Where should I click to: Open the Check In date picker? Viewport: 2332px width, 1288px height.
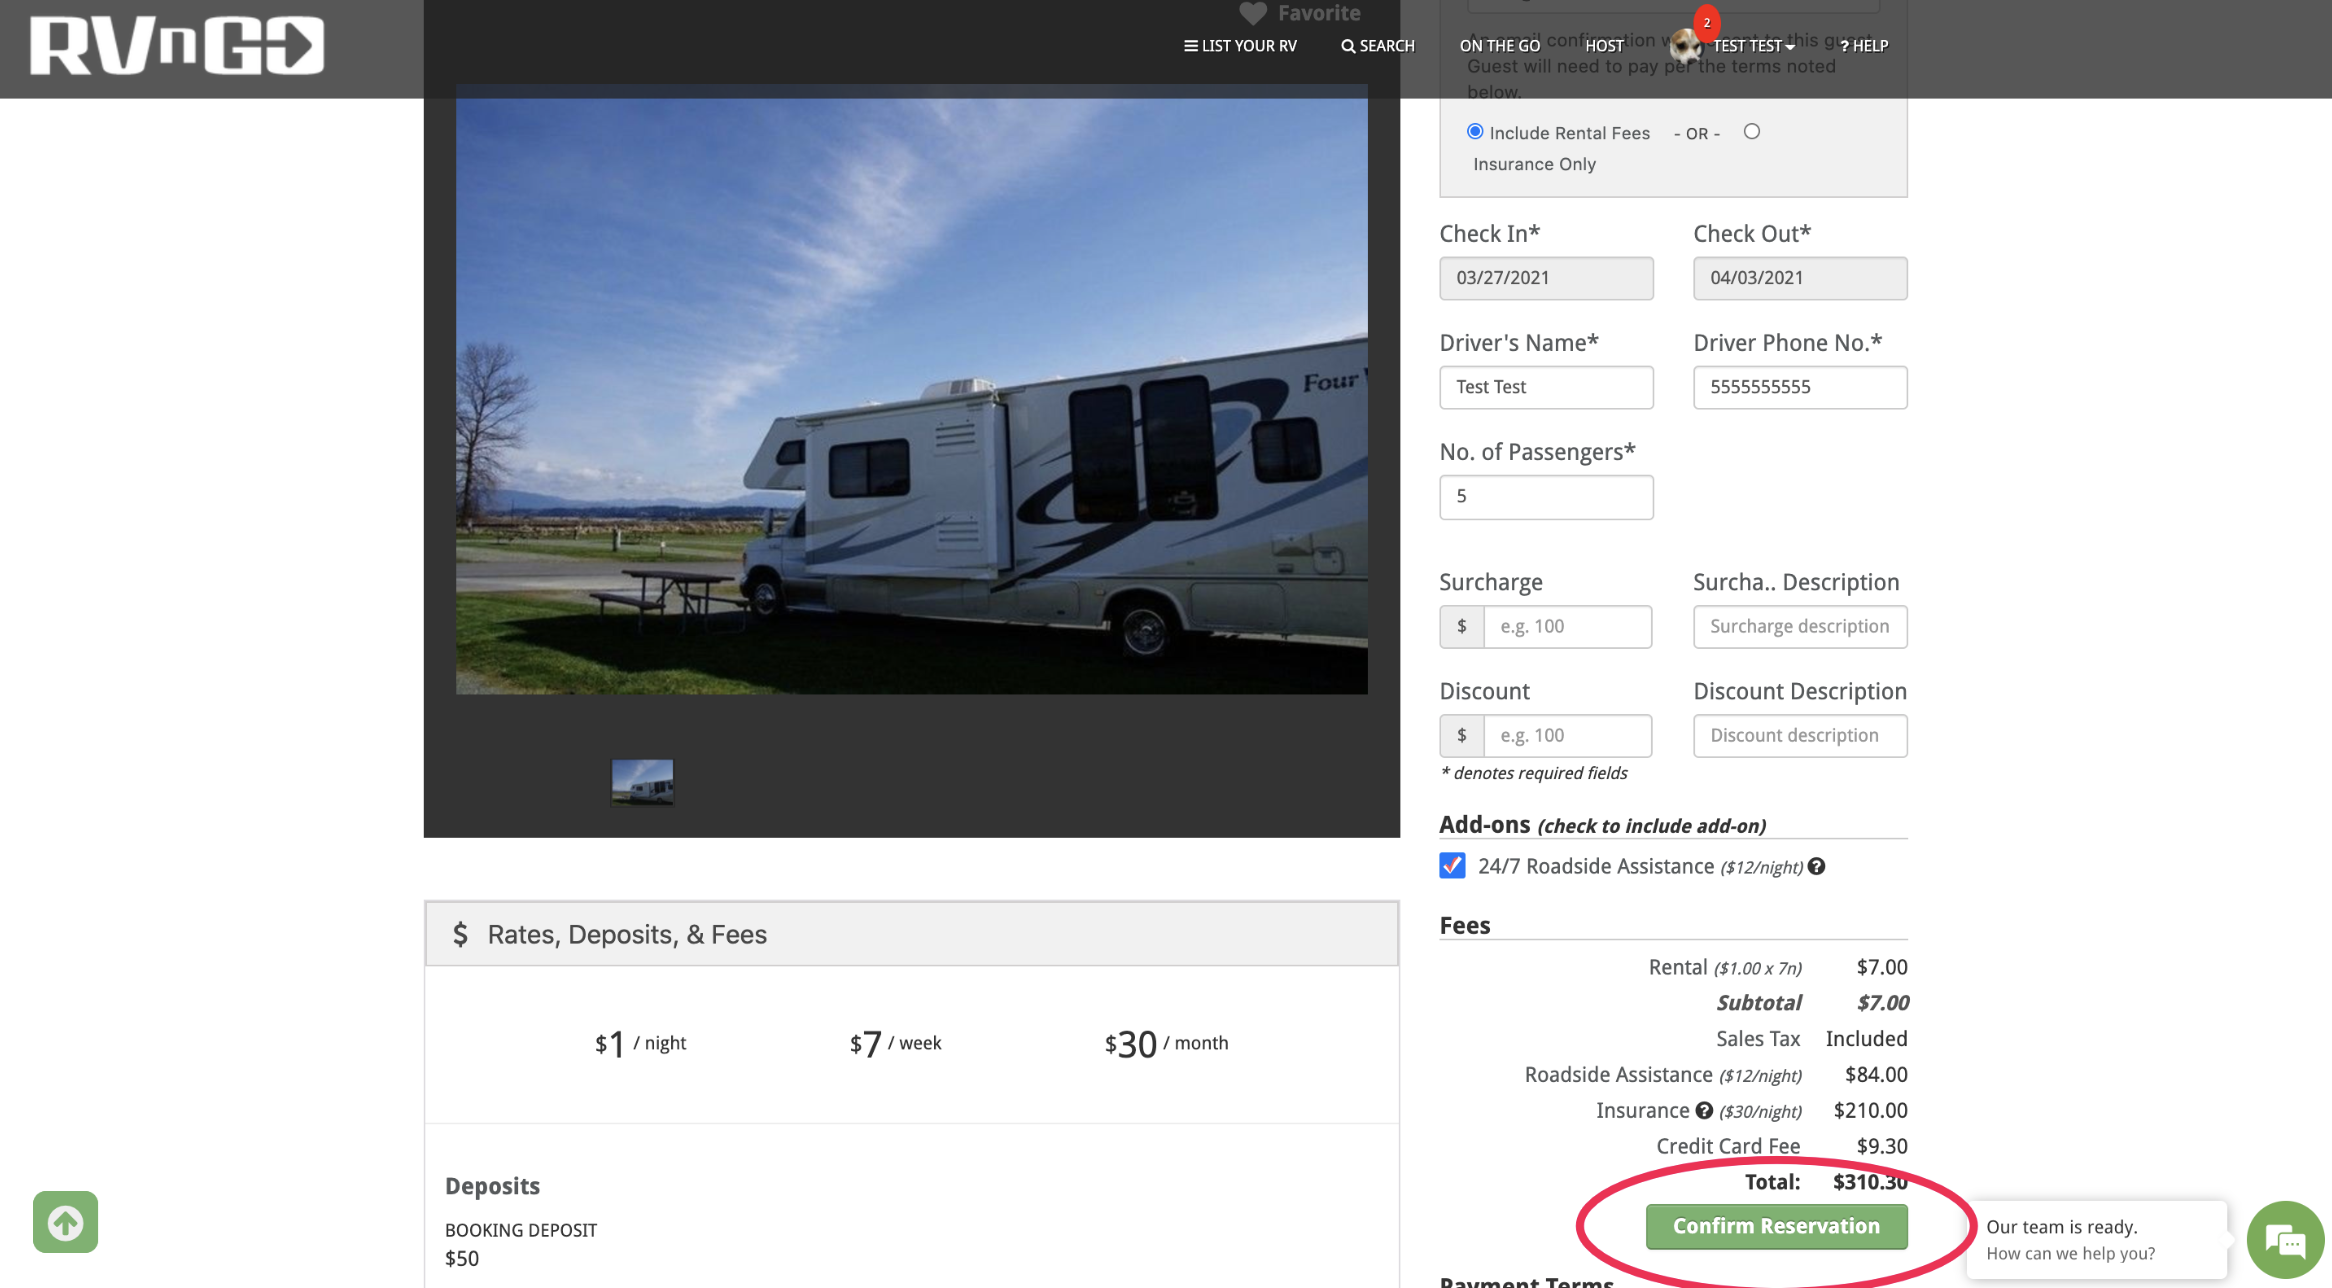coord(1546,278)
